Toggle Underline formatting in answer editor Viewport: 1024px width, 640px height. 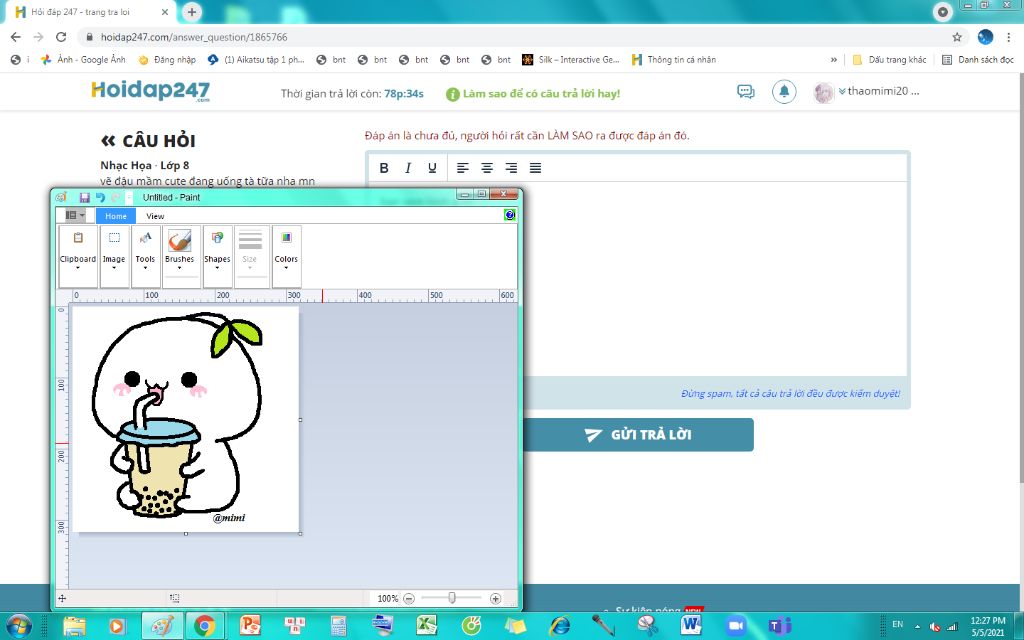tap(432, 168)
